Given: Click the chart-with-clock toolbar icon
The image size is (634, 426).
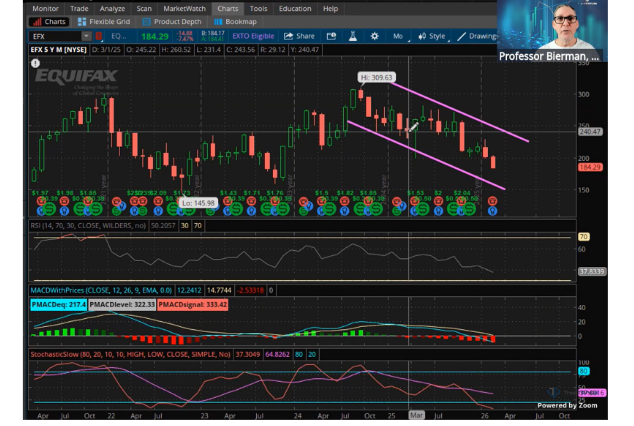Looking at the screenshot, I should 331,36.
